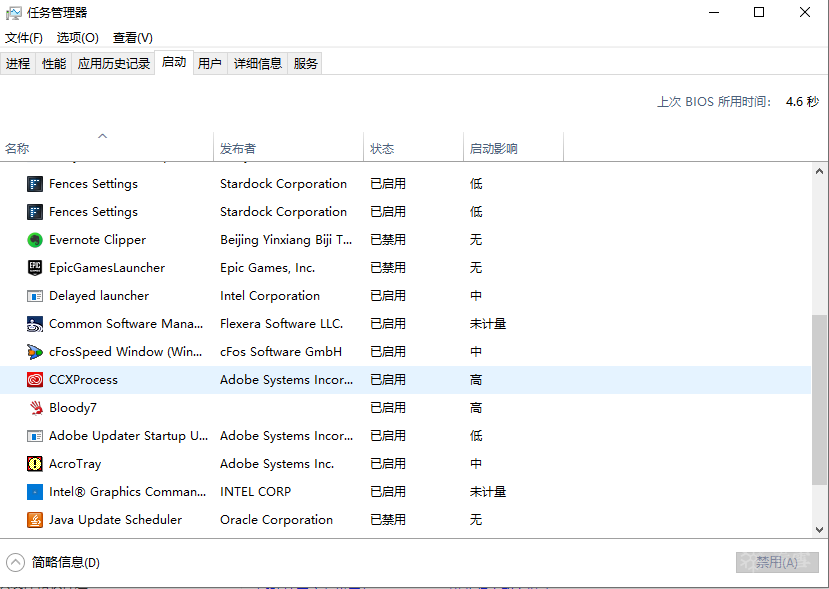829x589 pixels.
Task: Click the scrollbar up arrow
Action: 819,171
